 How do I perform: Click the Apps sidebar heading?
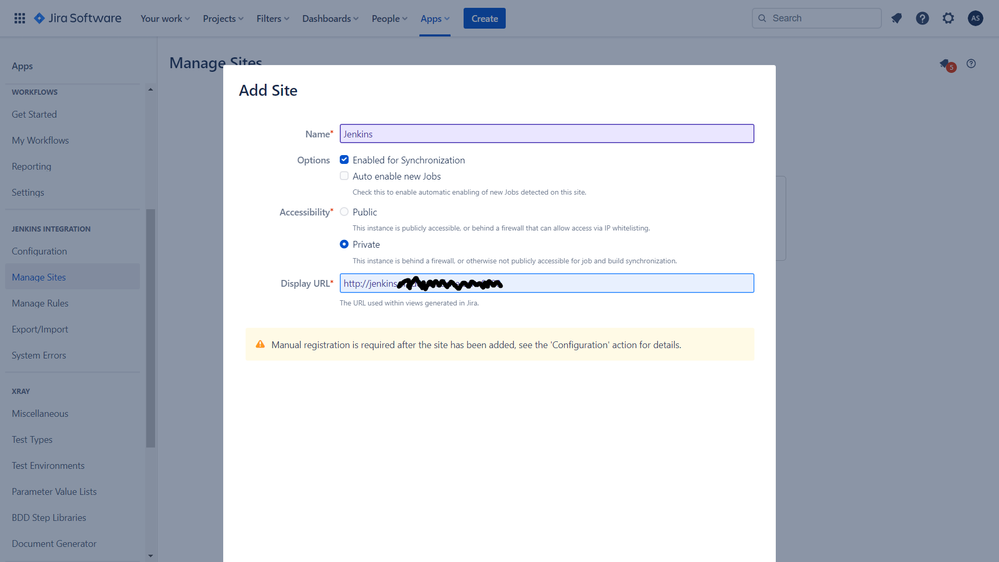point(22,66)
